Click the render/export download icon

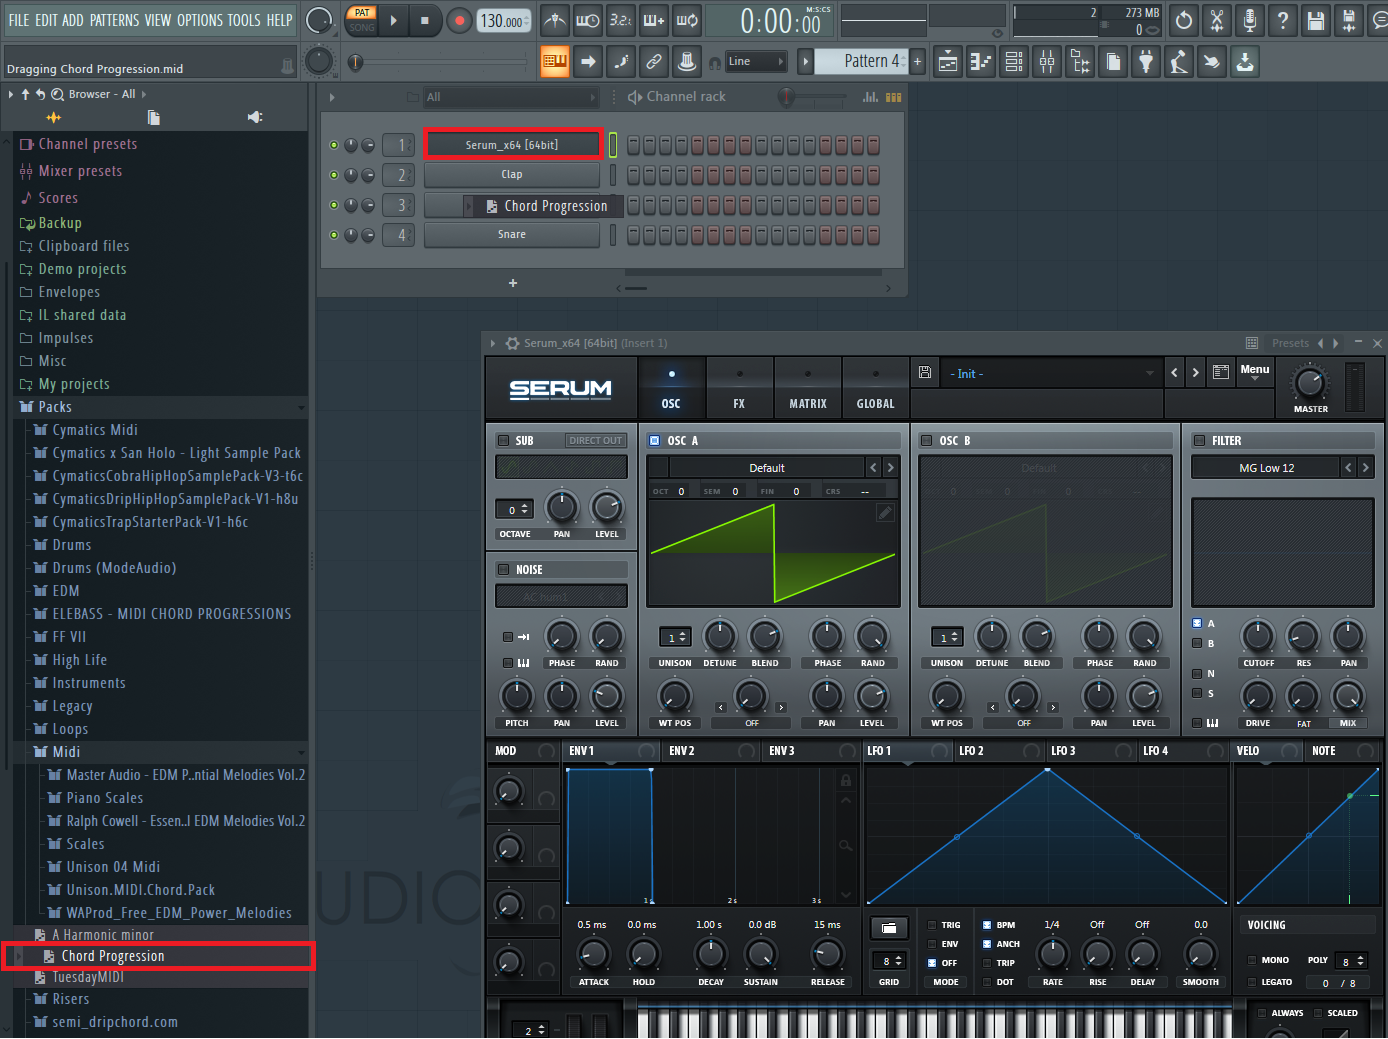click(1245, 62)
